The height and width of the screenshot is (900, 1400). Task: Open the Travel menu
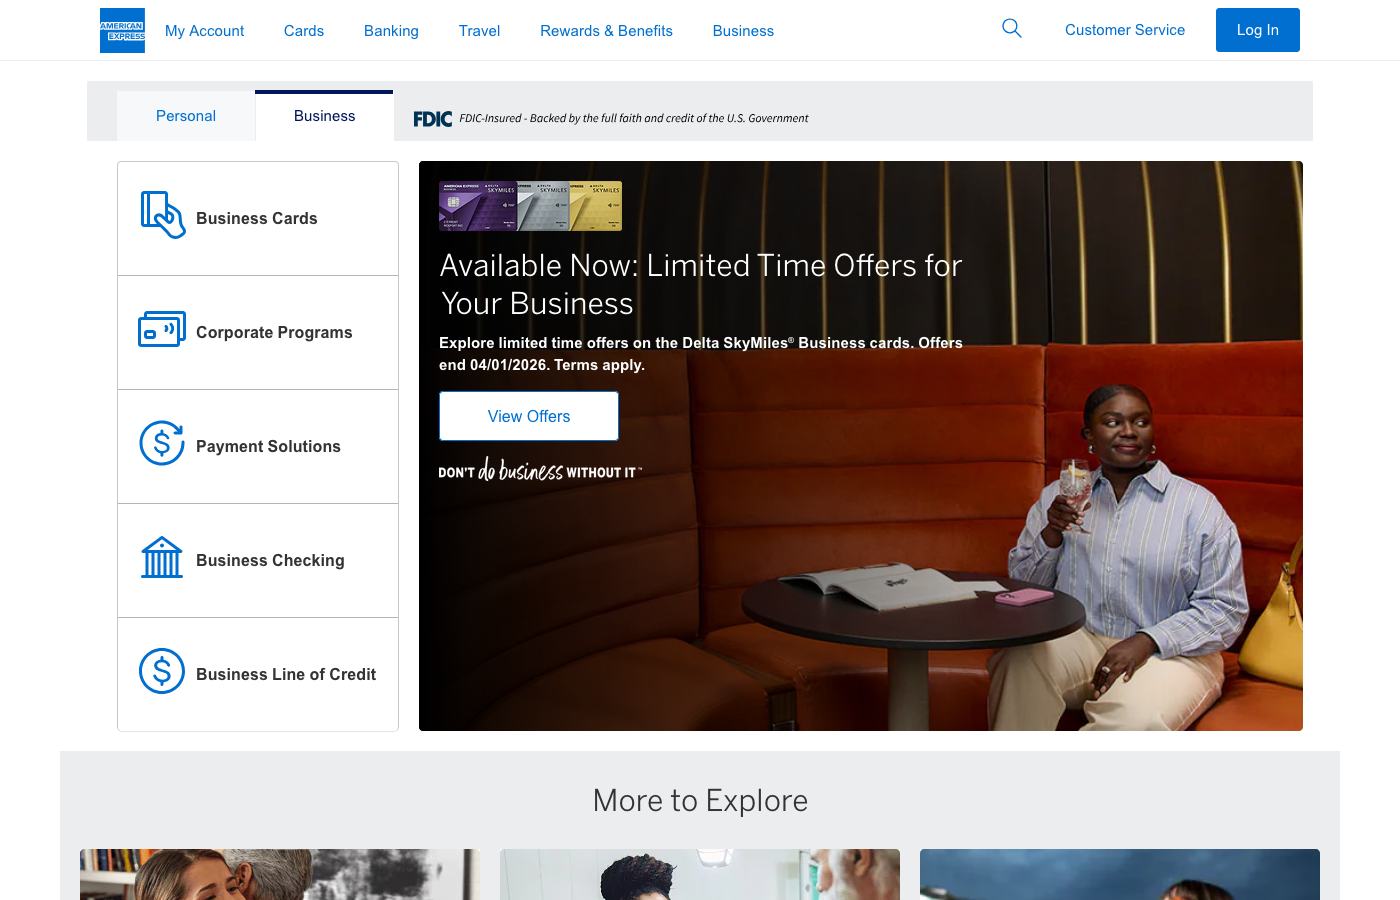click(479, 31)
